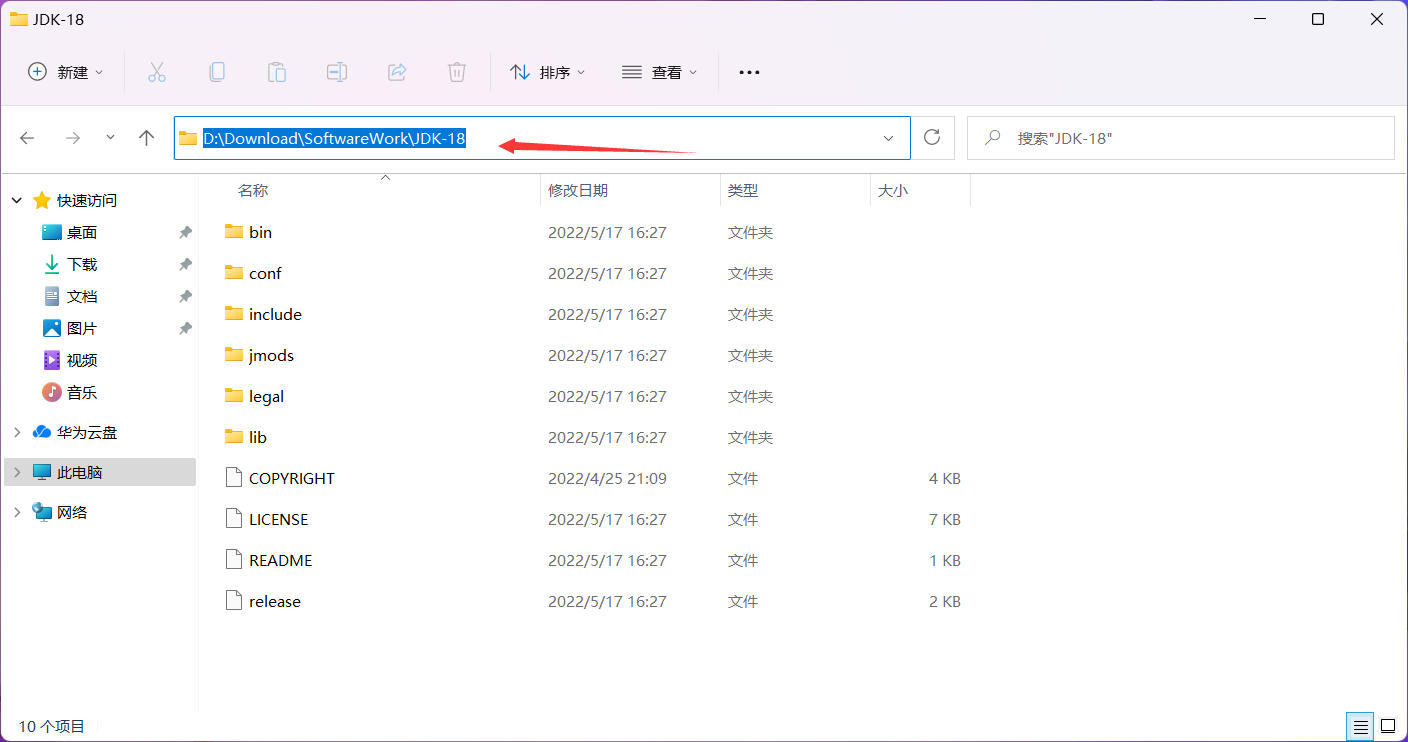The image size is (1408, 742).
Task: Unpin 下载 using its pin icon
Action: coord(185,264)
